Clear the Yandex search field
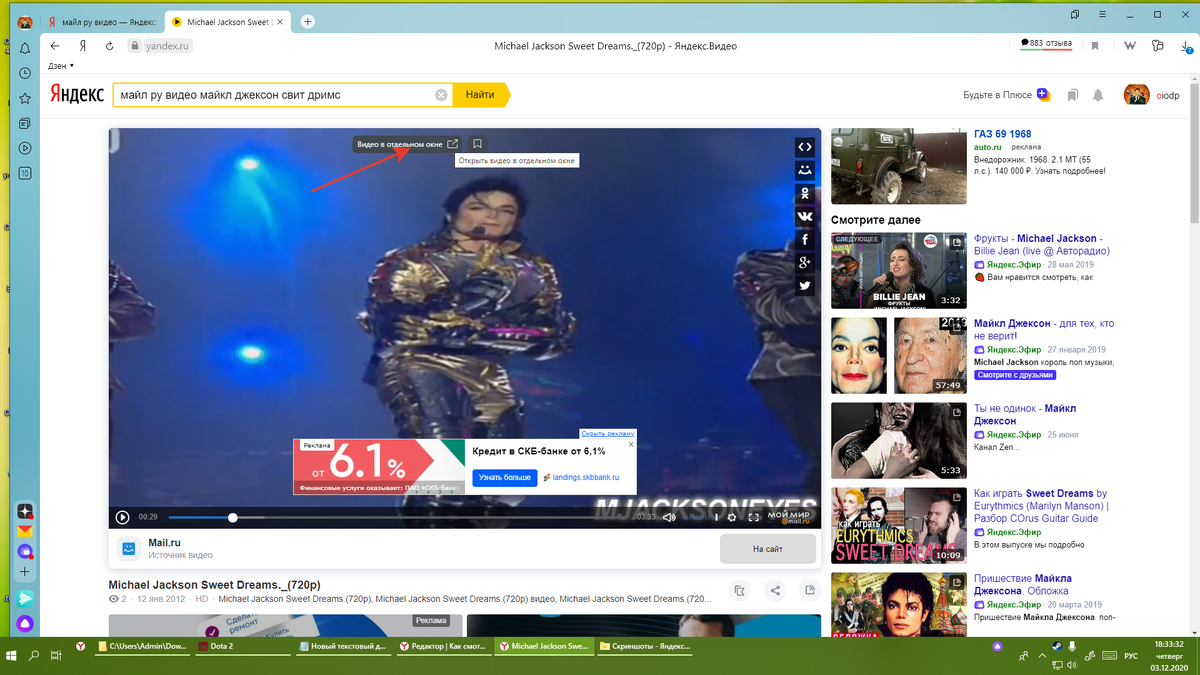Viewport: 1200px width, 675px height. pos(441,95)
